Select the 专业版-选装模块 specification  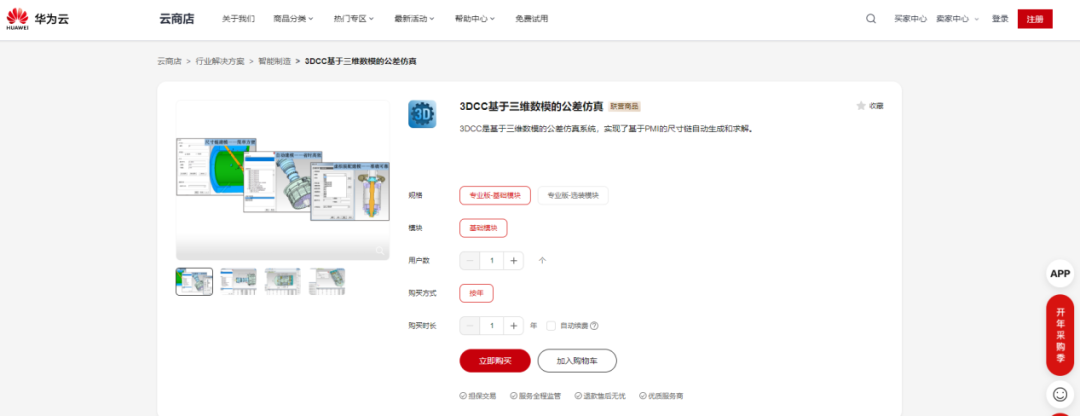[x=572, y=196]
